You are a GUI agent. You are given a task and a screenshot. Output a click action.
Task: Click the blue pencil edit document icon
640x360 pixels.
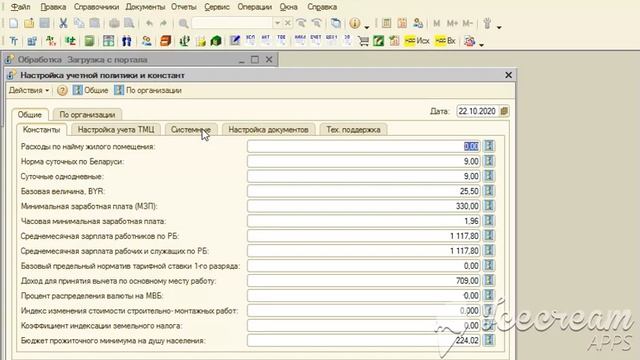click(x=235, y=41)
